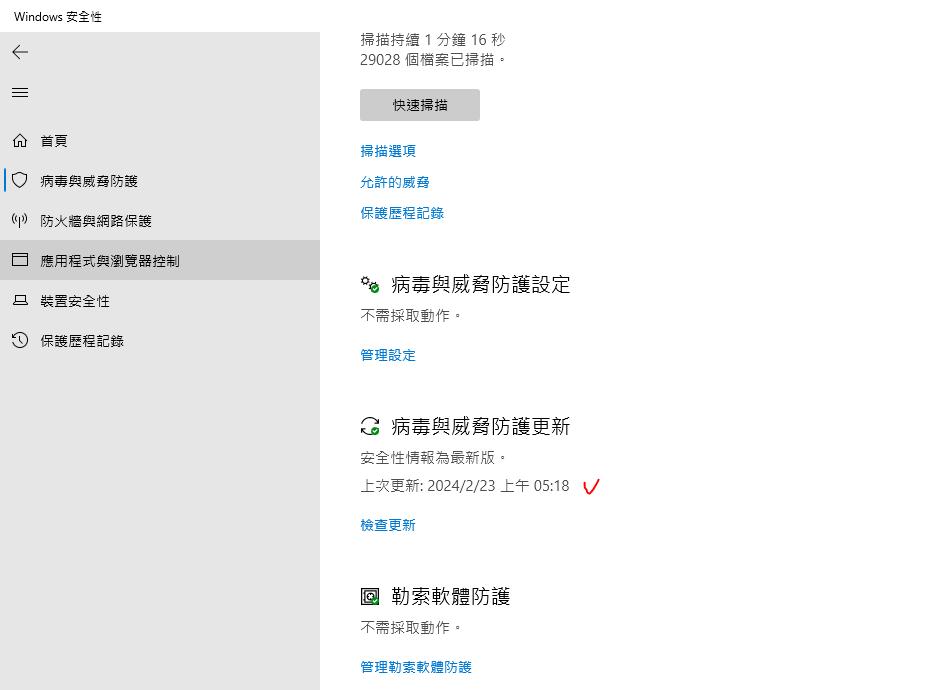Click the protection history clock icon
This screenshot has width=950, height=690.
(x=20, y=341)
